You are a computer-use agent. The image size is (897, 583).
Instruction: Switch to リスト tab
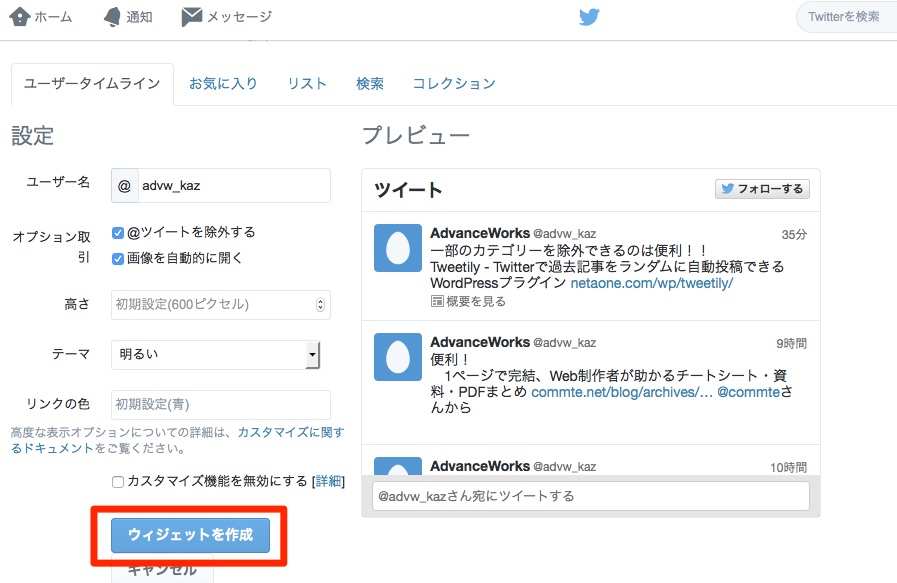[x=307, y=84]
